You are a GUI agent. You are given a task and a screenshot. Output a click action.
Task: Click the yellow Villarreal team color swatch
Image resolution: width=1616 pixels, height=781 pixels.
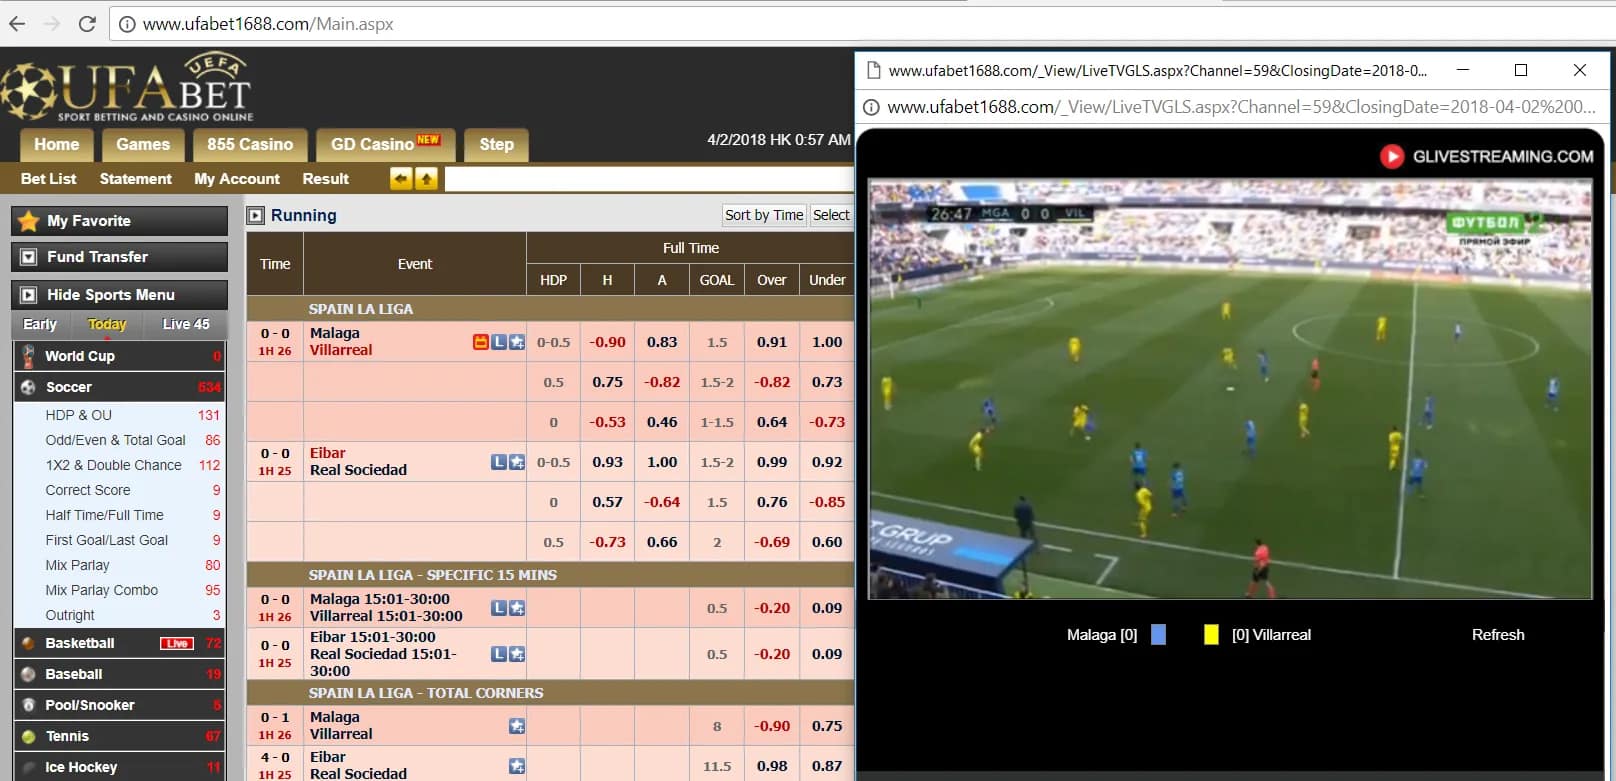[1211, 635]
